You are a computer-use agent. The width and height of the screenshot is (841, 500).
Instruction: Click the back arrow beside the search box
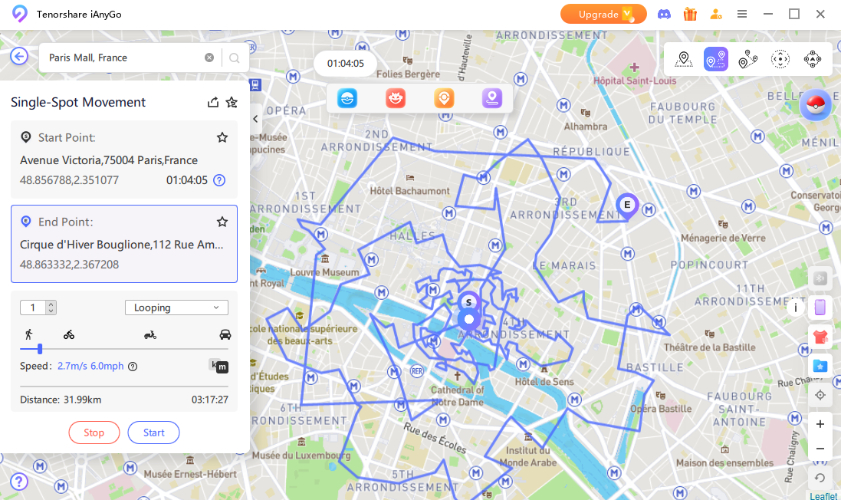(19, 56)
